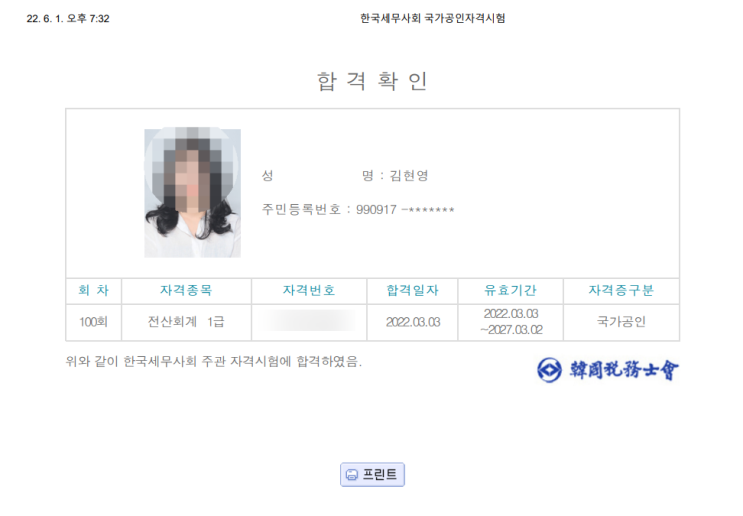Click the 국가공인 cell

tap(621, 322)
